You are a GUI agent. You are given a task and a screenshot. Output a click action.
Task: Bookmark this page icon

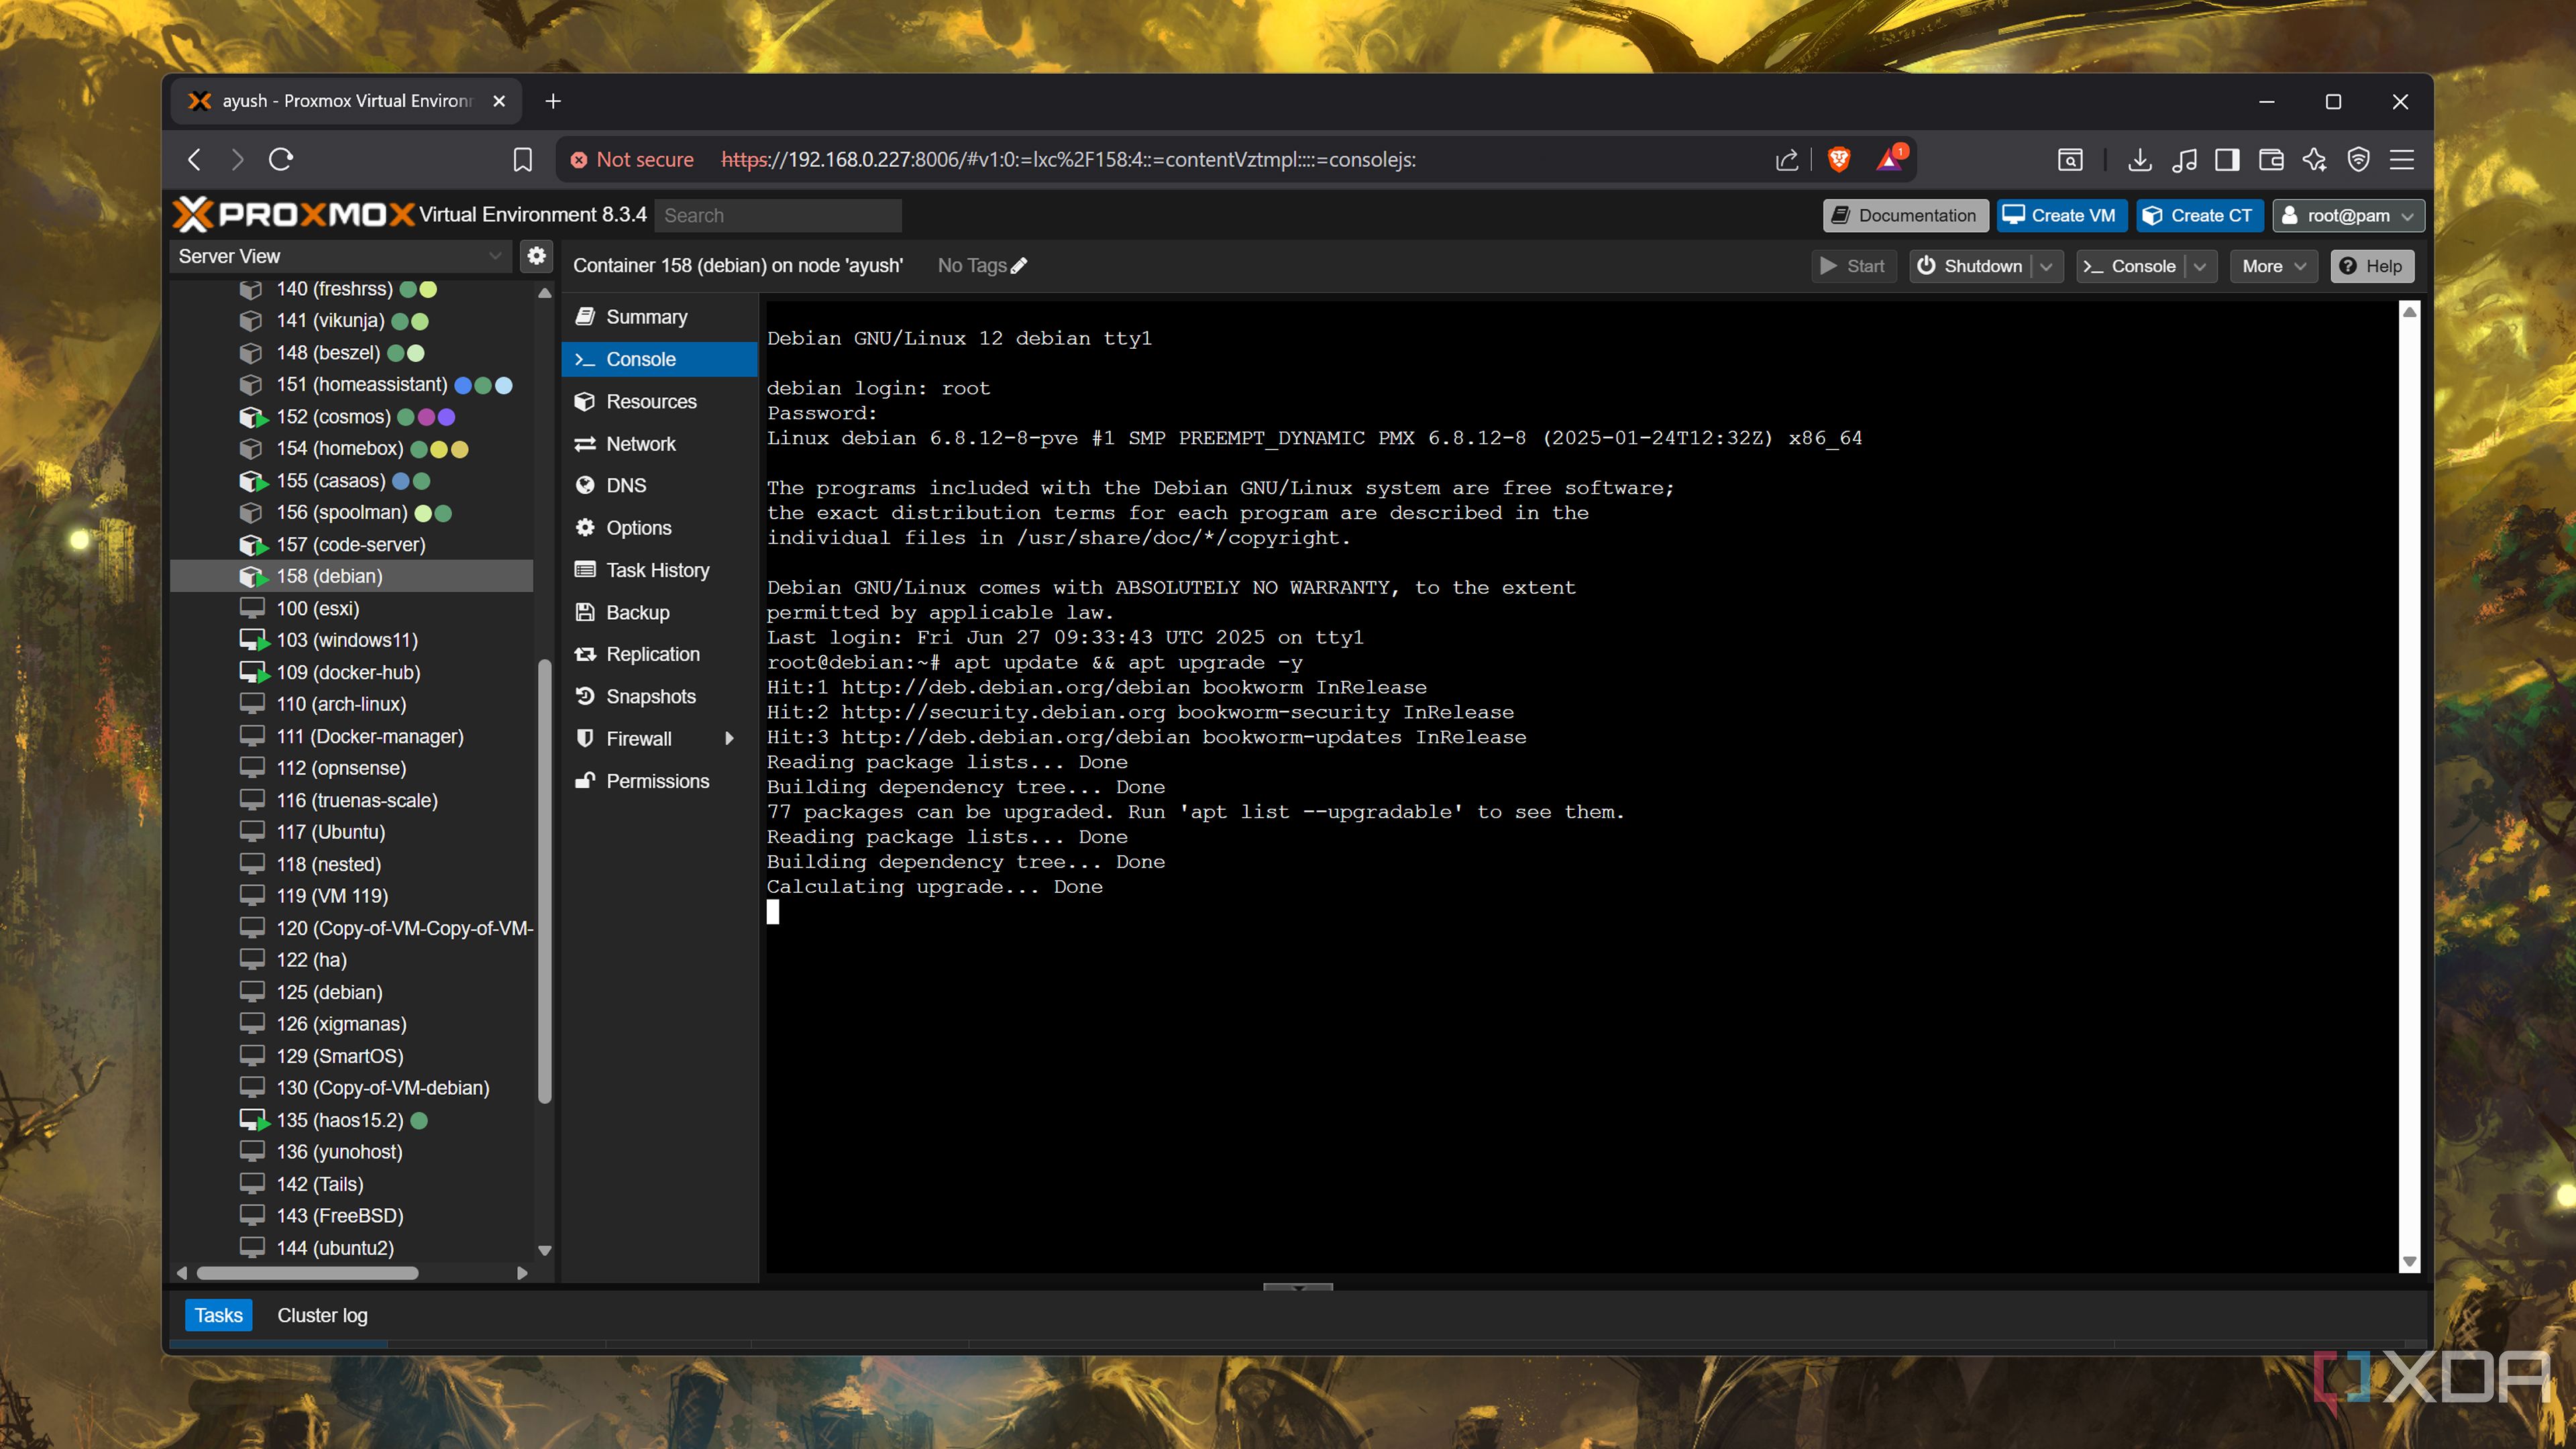click(x=522, y=160)
